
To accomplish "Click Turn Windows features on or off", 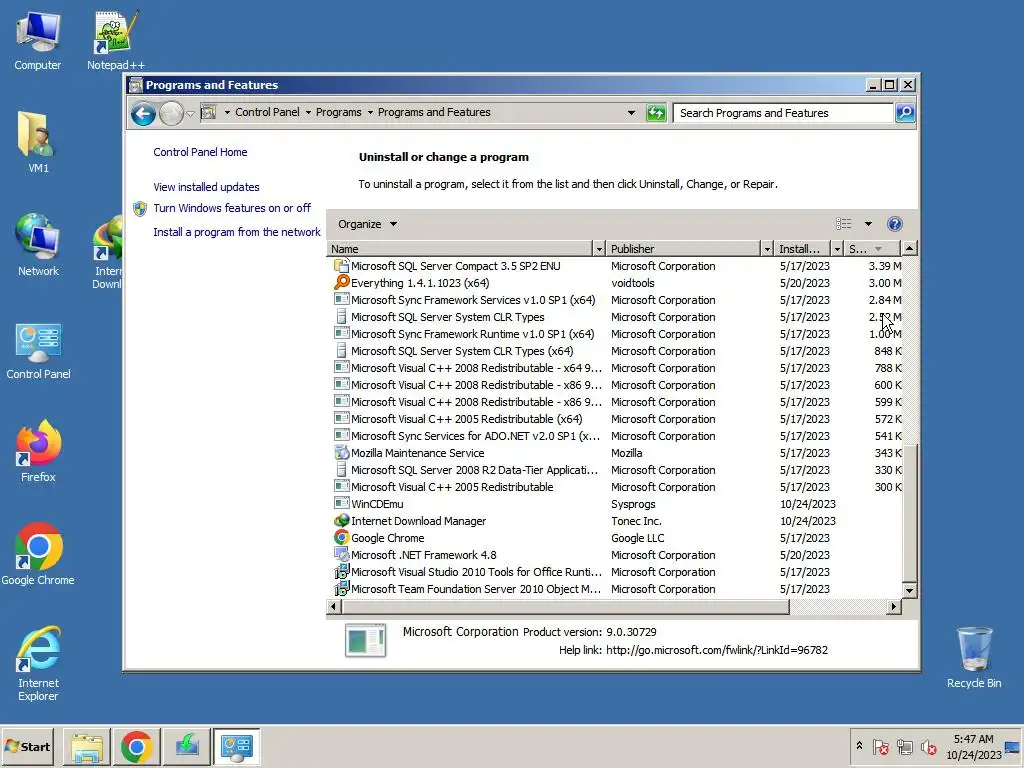I will point(232,208).
